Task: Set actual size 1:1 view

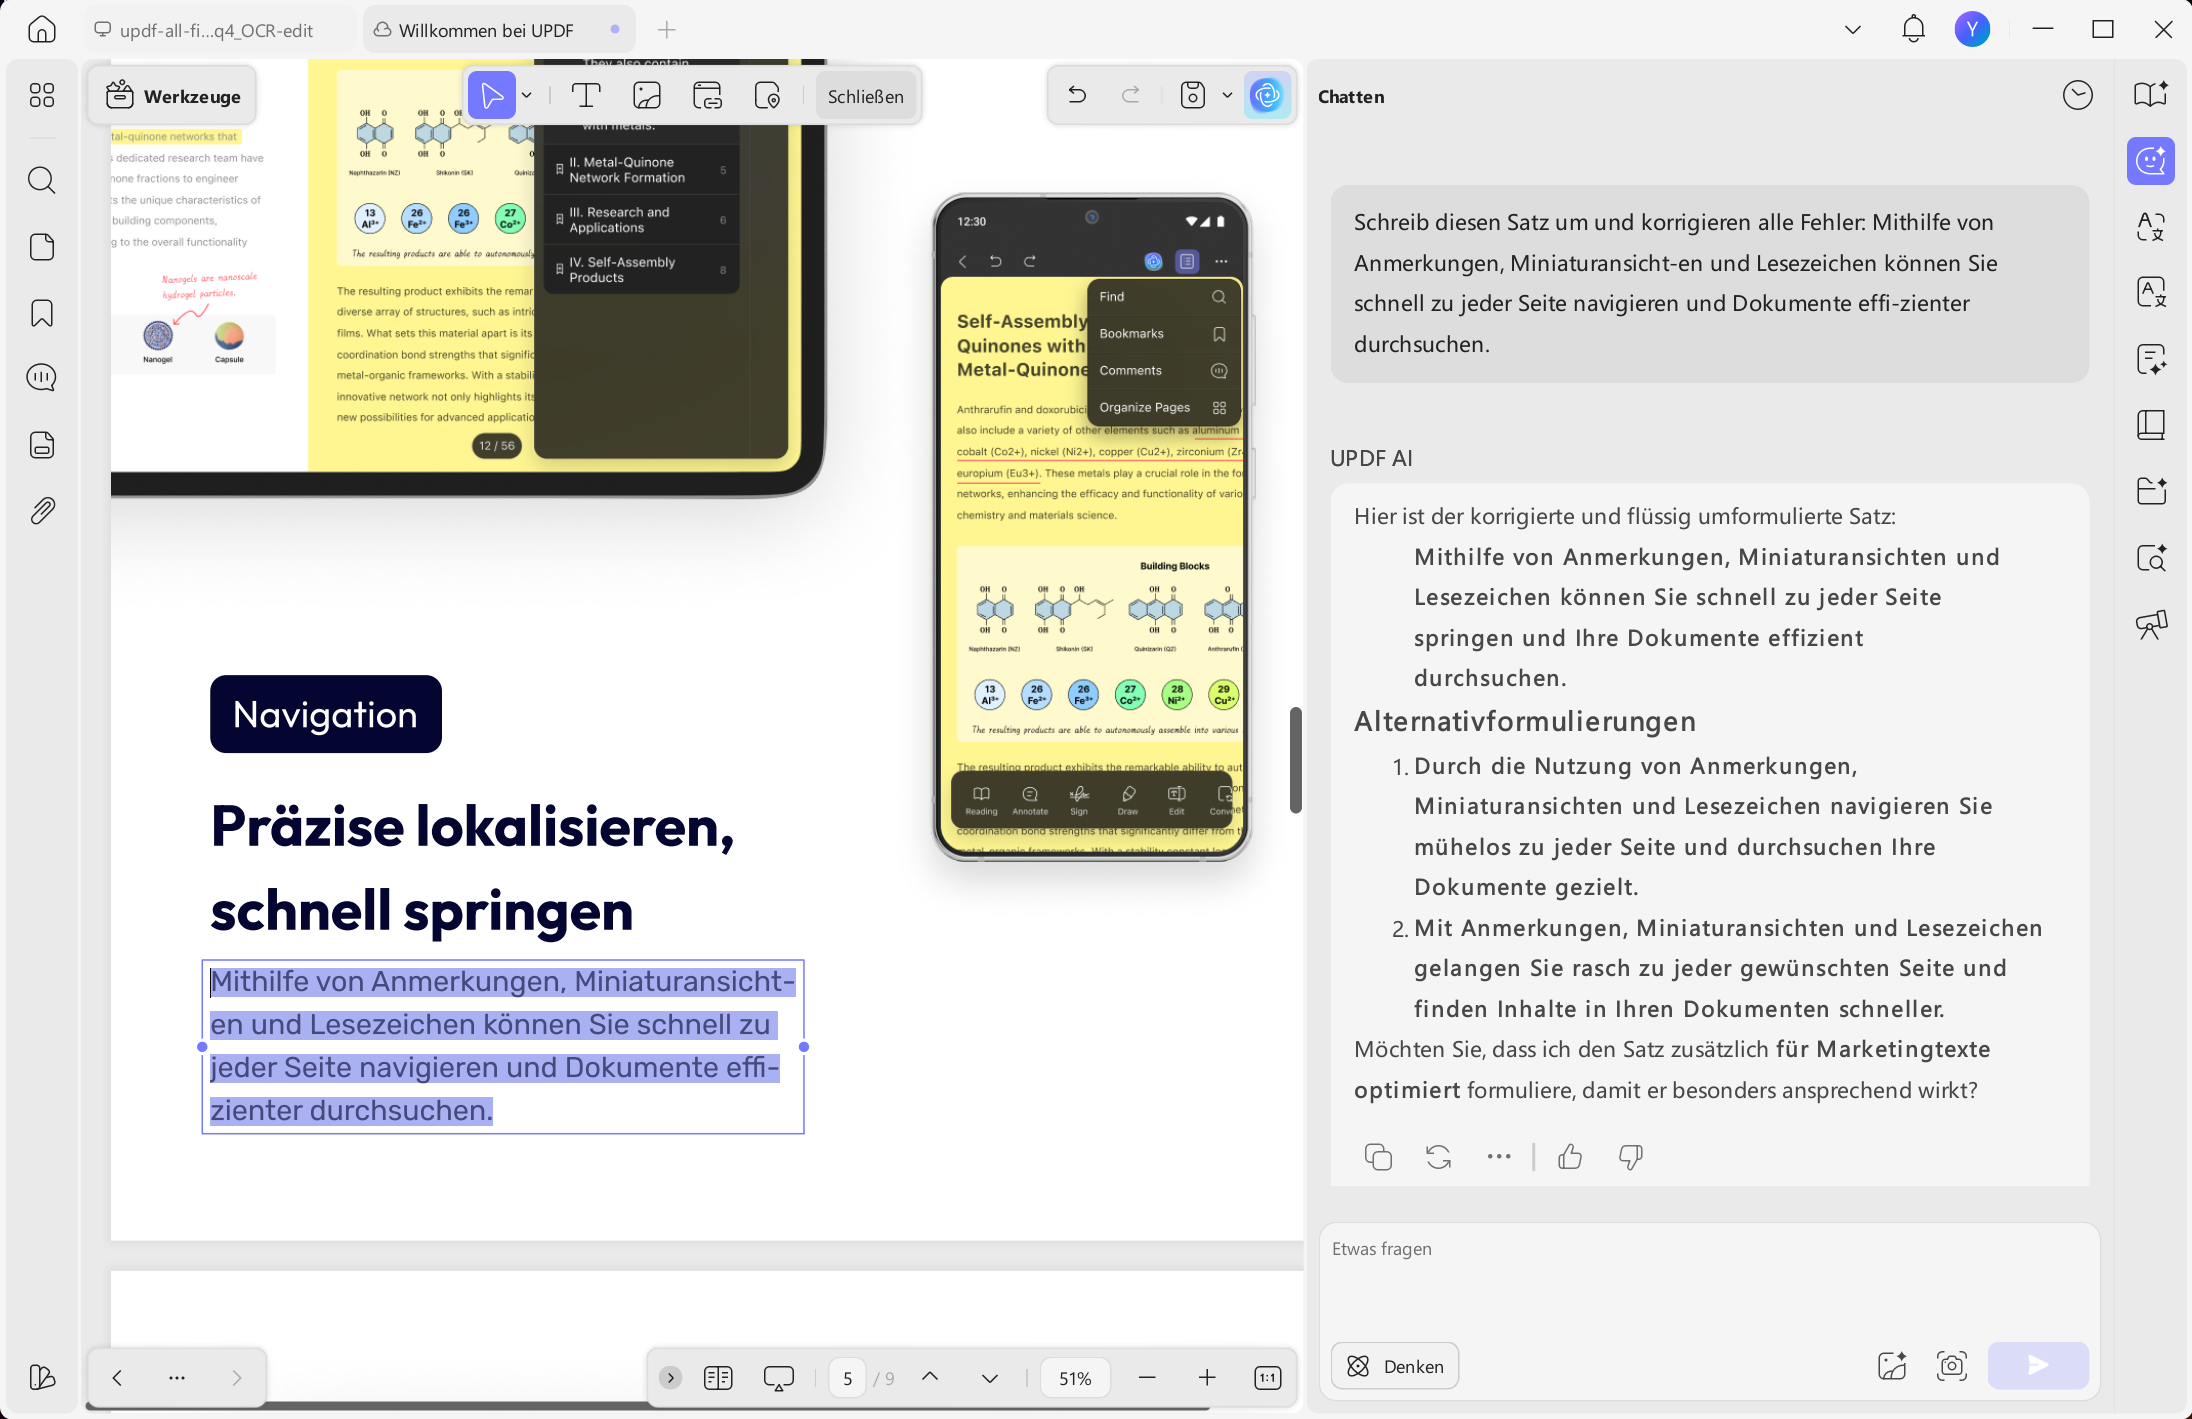Action: [1267, 1377]
